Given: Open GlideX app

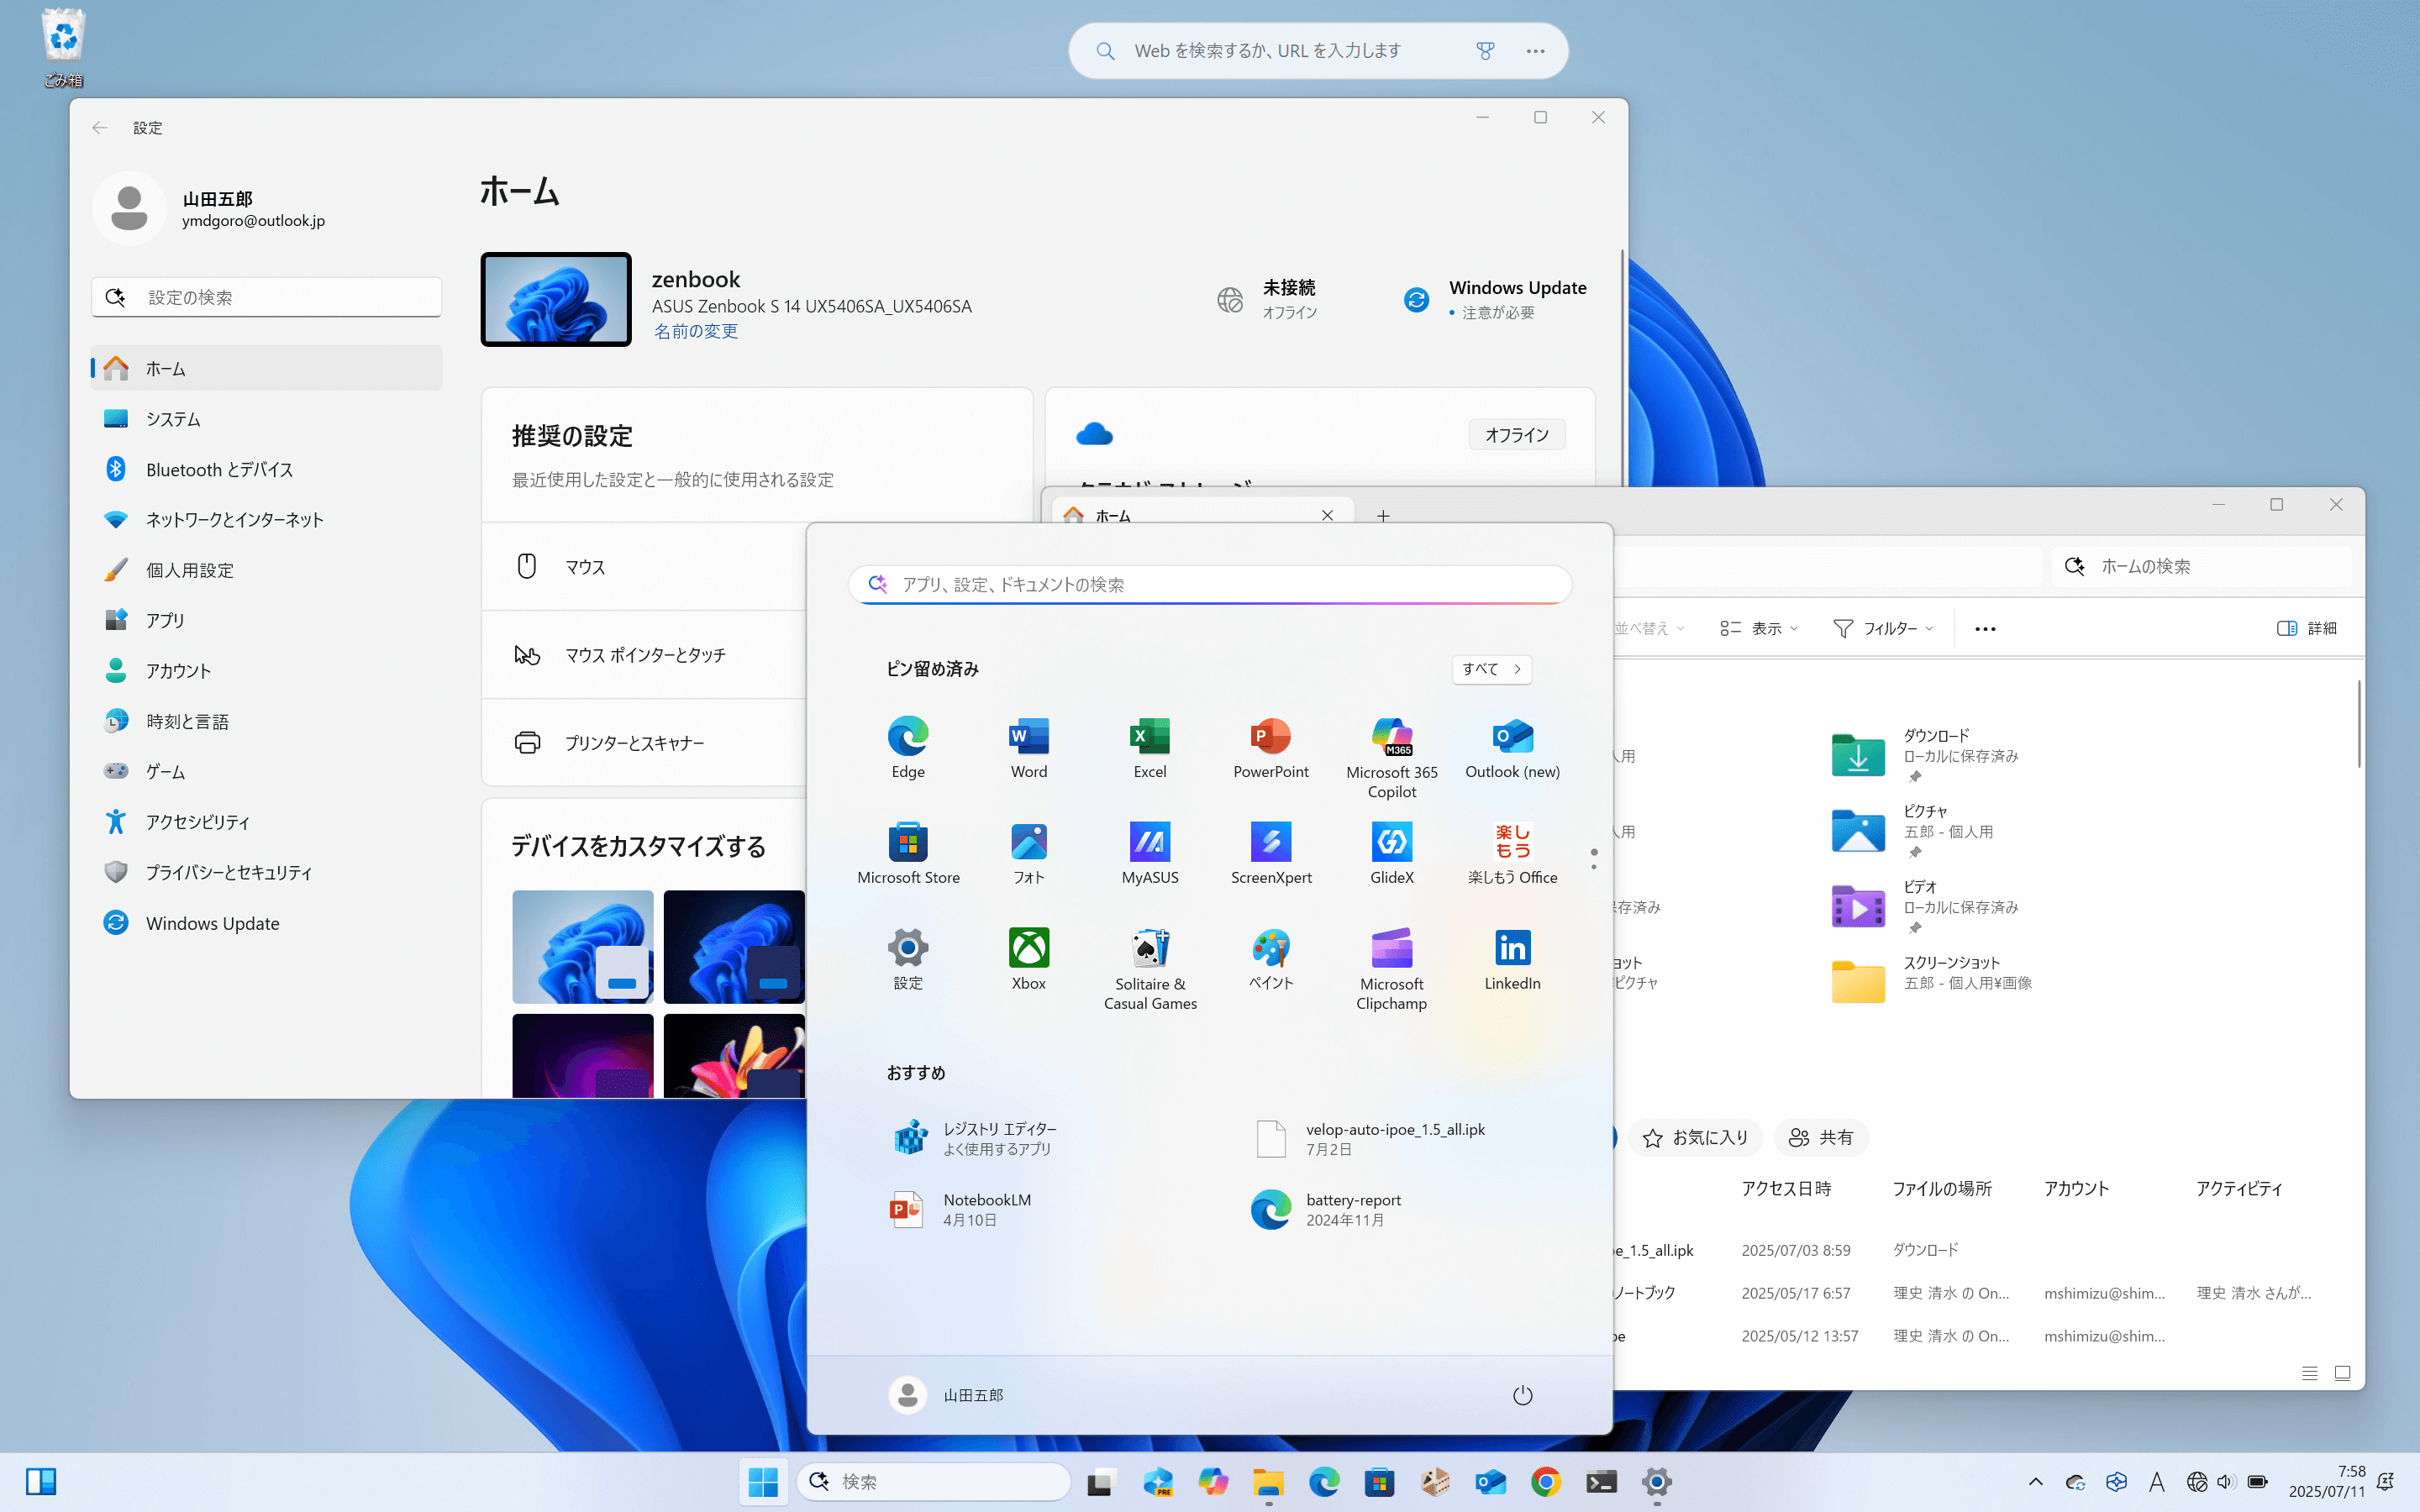Looking at the screenshot, I should click(x=1392, y=853).
